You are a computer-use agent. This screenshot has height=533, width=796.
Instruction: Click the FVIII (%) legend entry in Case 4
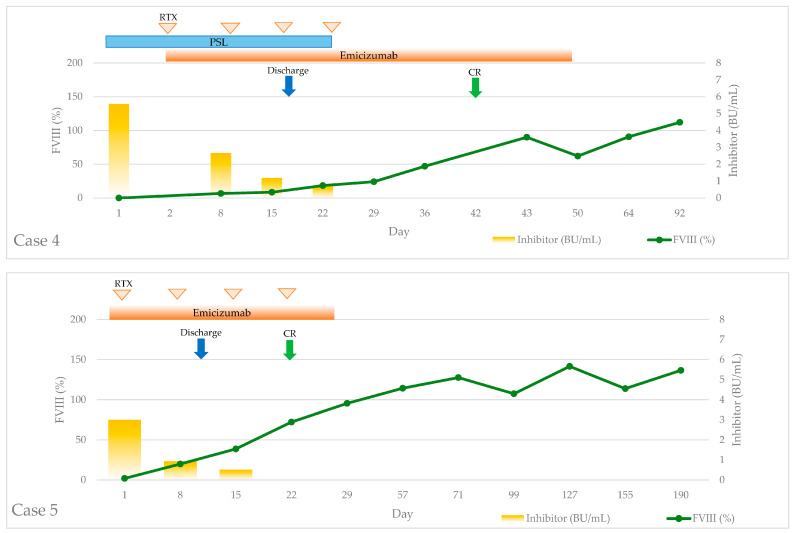[681, 240]
